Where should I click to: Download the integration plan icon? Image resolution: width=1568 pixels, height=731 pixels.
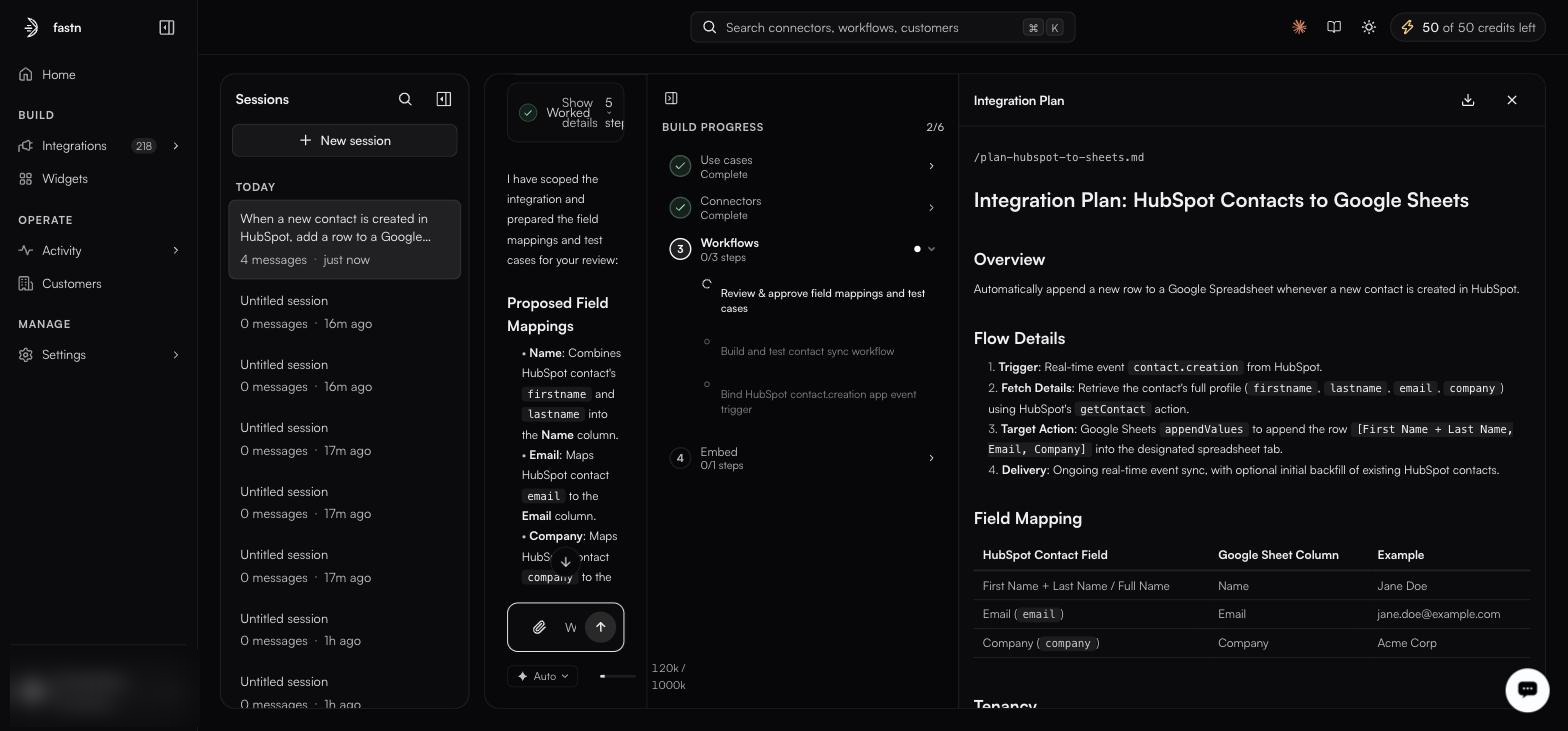tap(1468, 100)
